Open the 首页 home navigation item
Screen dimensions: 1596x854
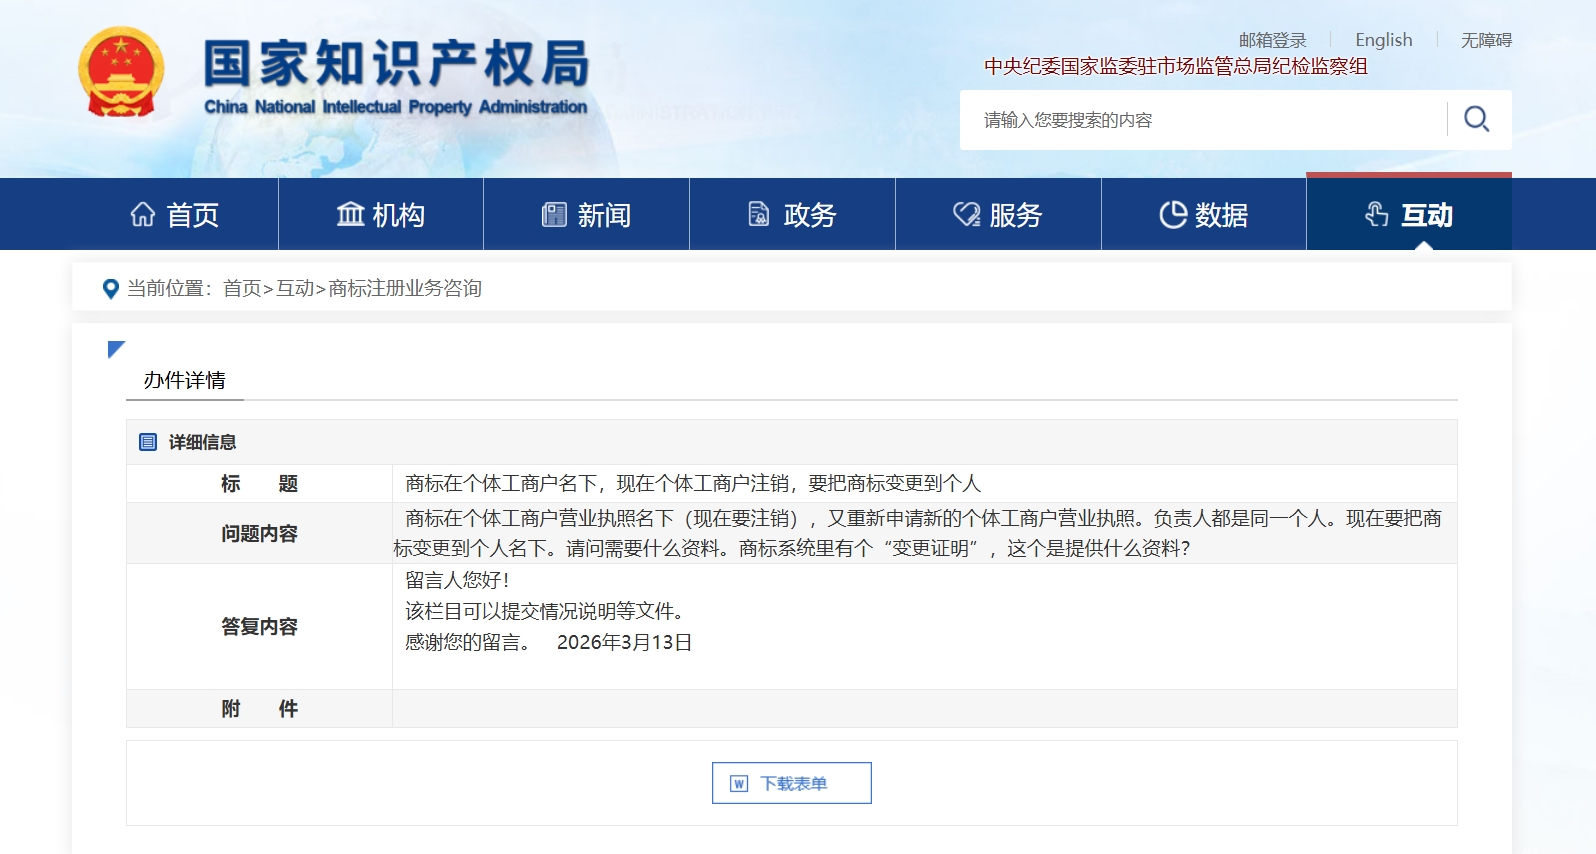pos(175,215)
